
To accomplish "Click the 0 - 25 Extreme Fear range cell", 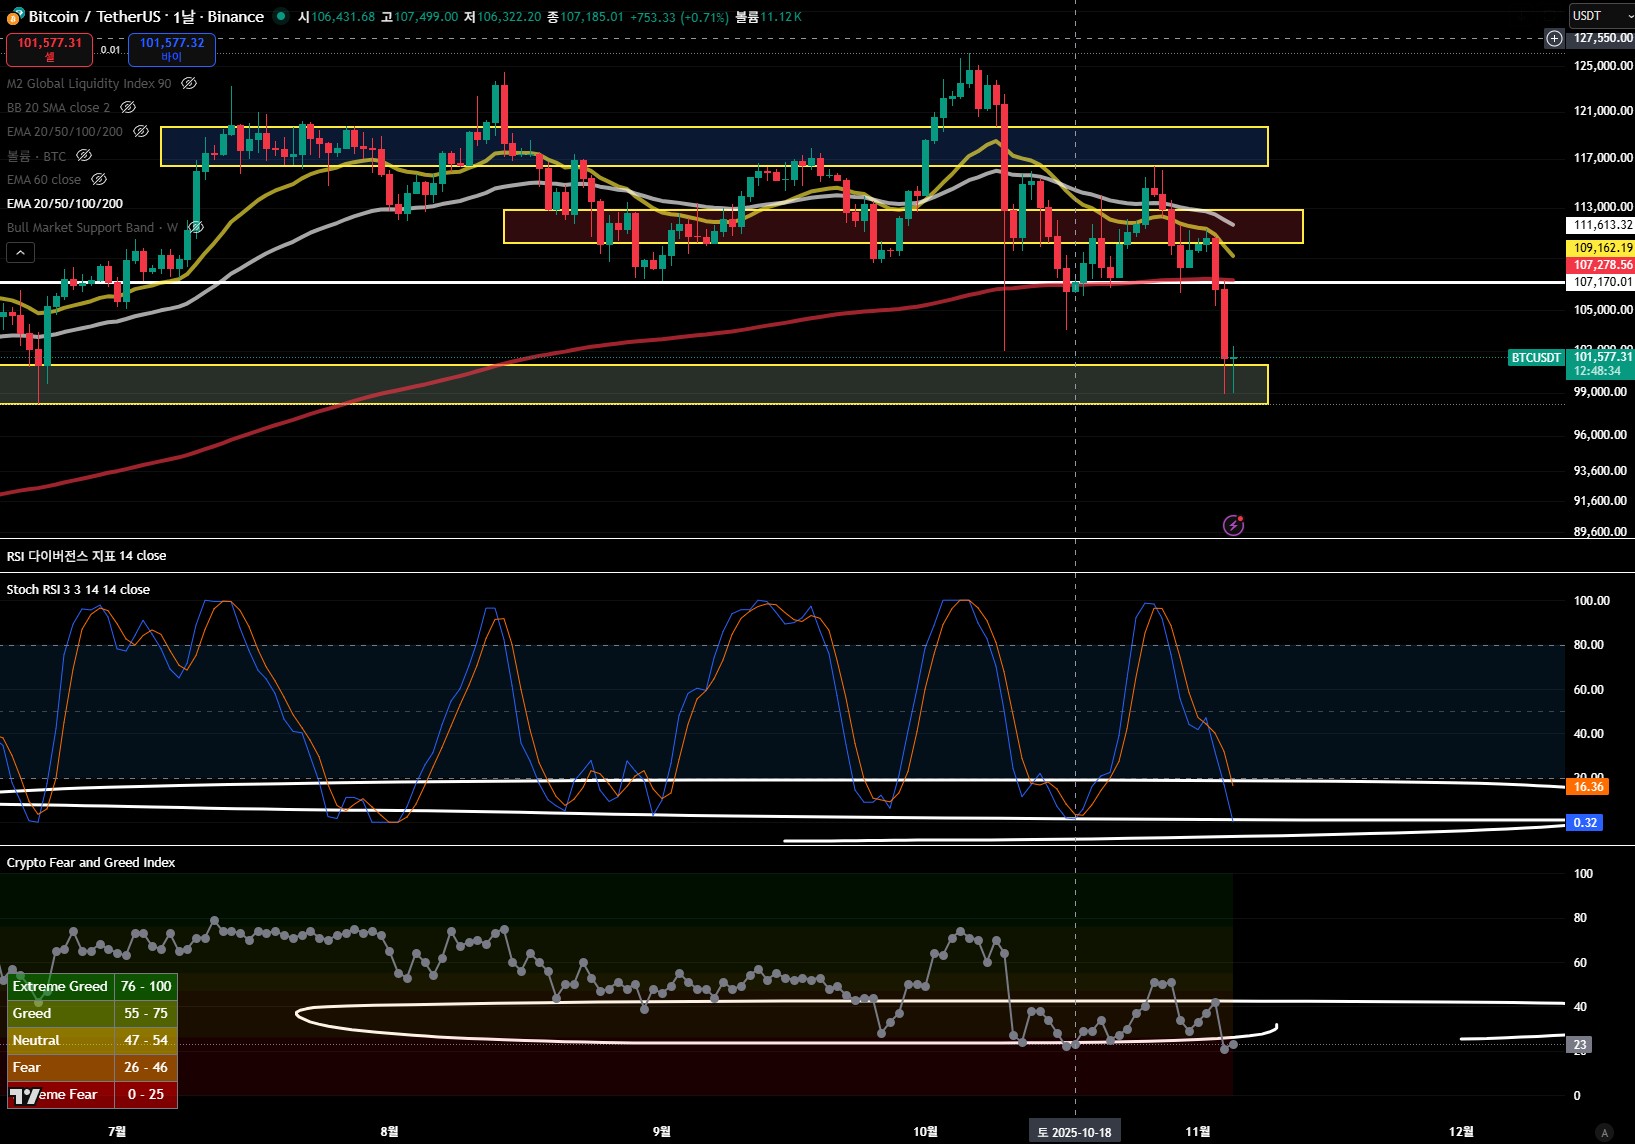I will tap(146, 1095).
